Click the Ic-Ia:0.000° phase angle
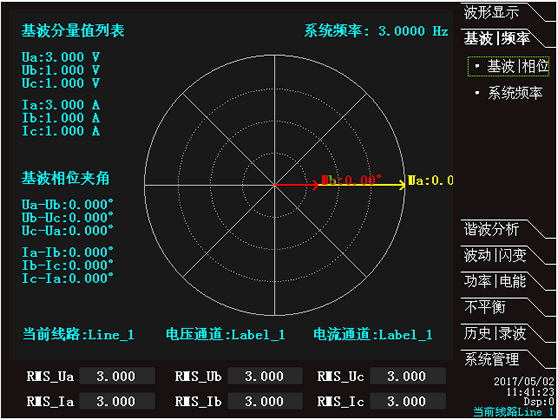Viewport: 558px width, 420px height. (x=67, y=279)
